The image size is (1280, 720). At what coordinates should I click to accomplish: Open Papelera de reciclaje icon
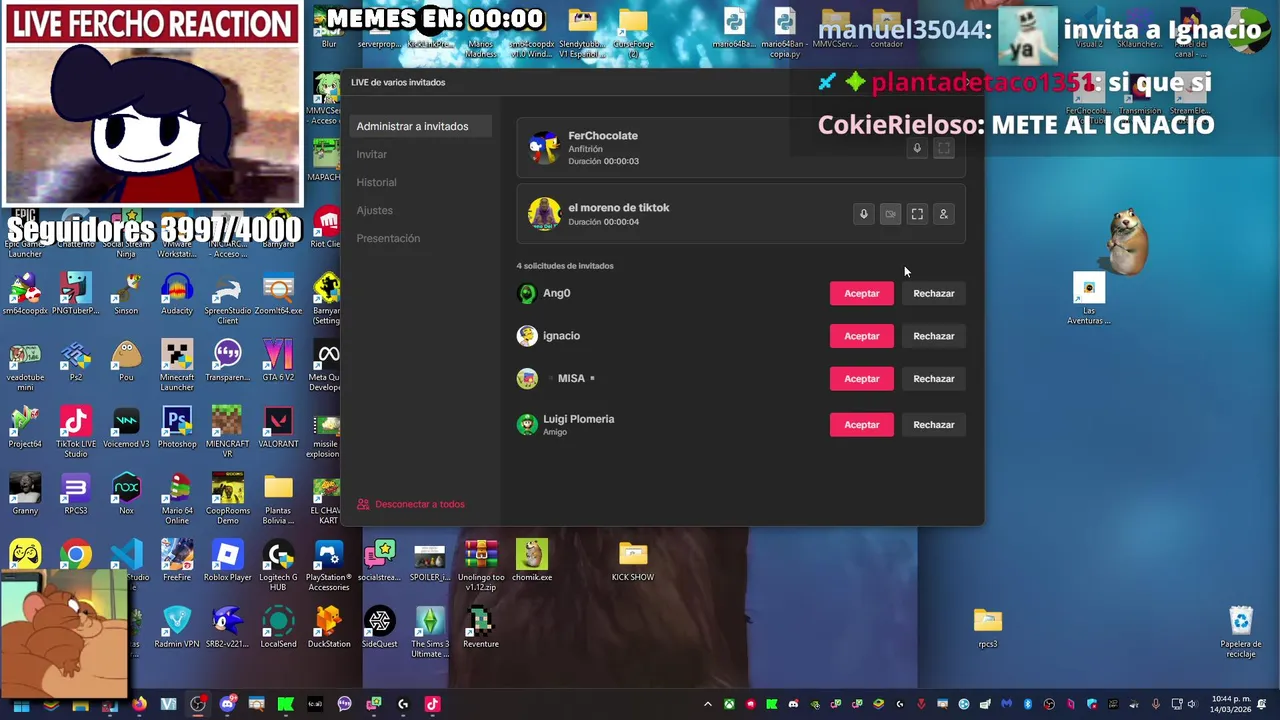[x=1241, y=632]
